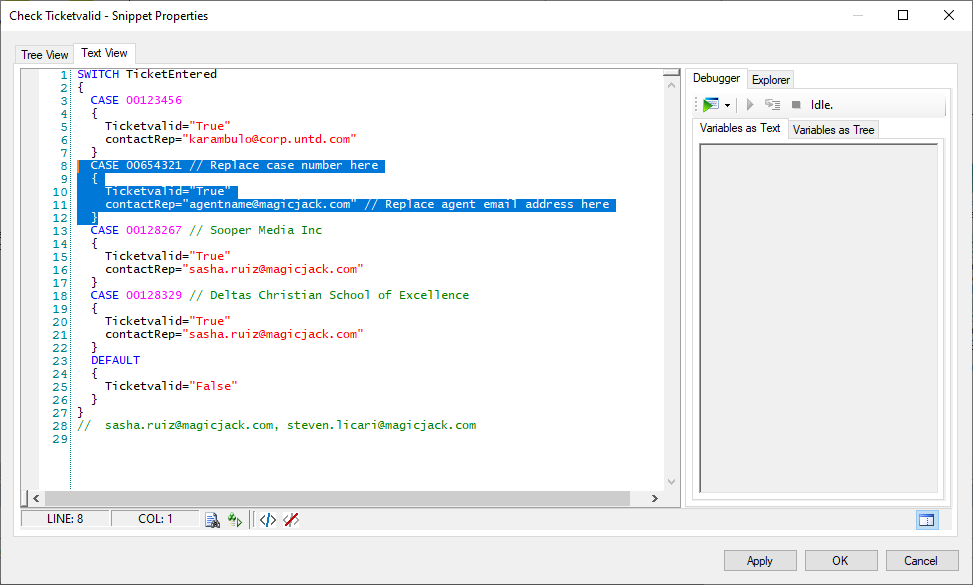Click the CASE 00123456 line
This screenshot has height=585, width=973.
pos(136,100)
